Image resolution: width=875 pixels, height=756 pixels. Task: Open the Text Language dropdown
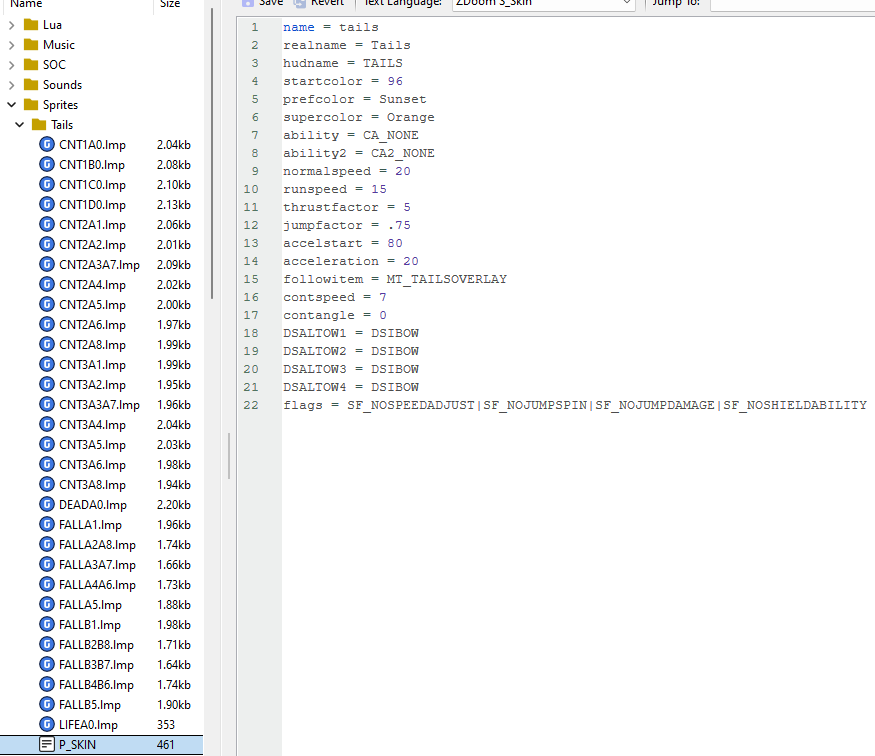(x=544, y=3)
